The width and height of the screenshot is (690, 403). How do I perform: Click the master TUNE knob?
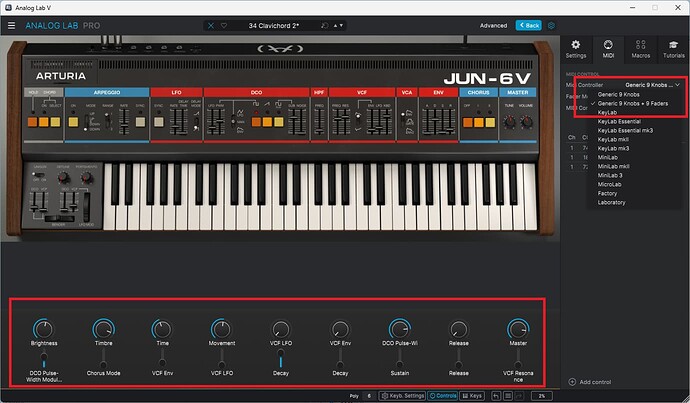coord(509,121)
